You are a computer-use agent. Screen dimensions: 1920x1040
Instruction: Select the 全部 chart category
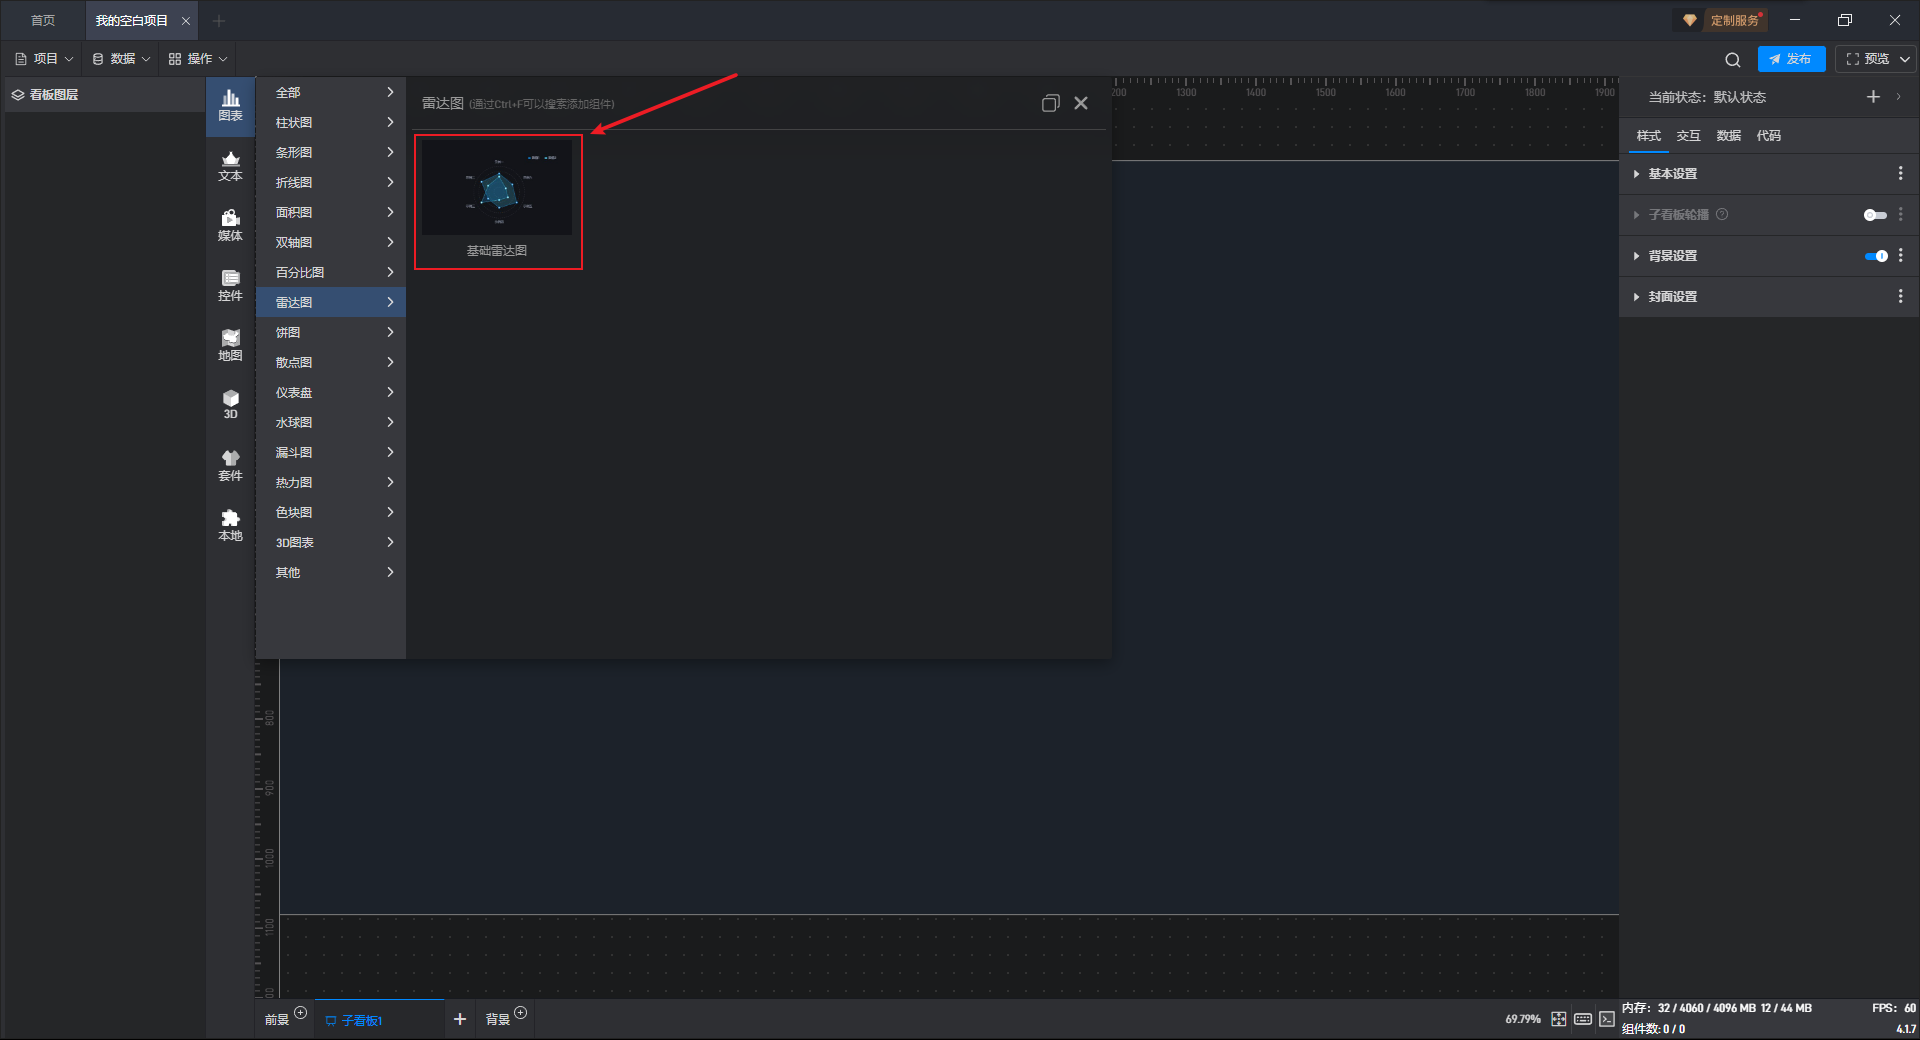coord(331,92)
